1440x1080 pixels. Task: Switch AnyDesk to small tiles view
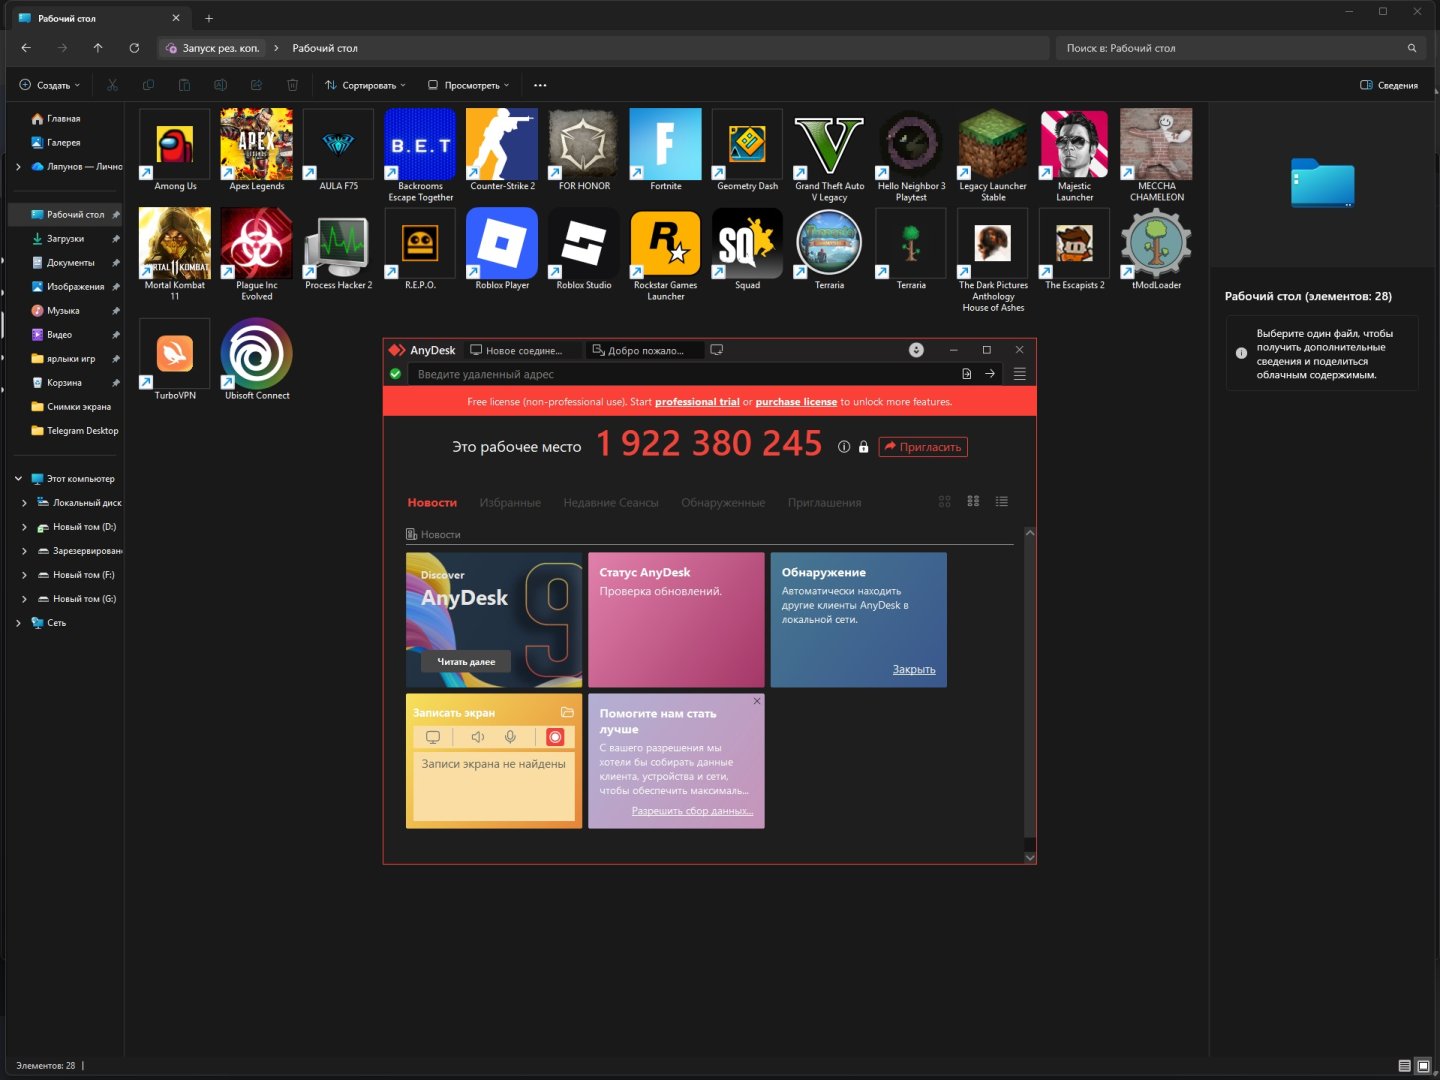(x=973, y=501)
